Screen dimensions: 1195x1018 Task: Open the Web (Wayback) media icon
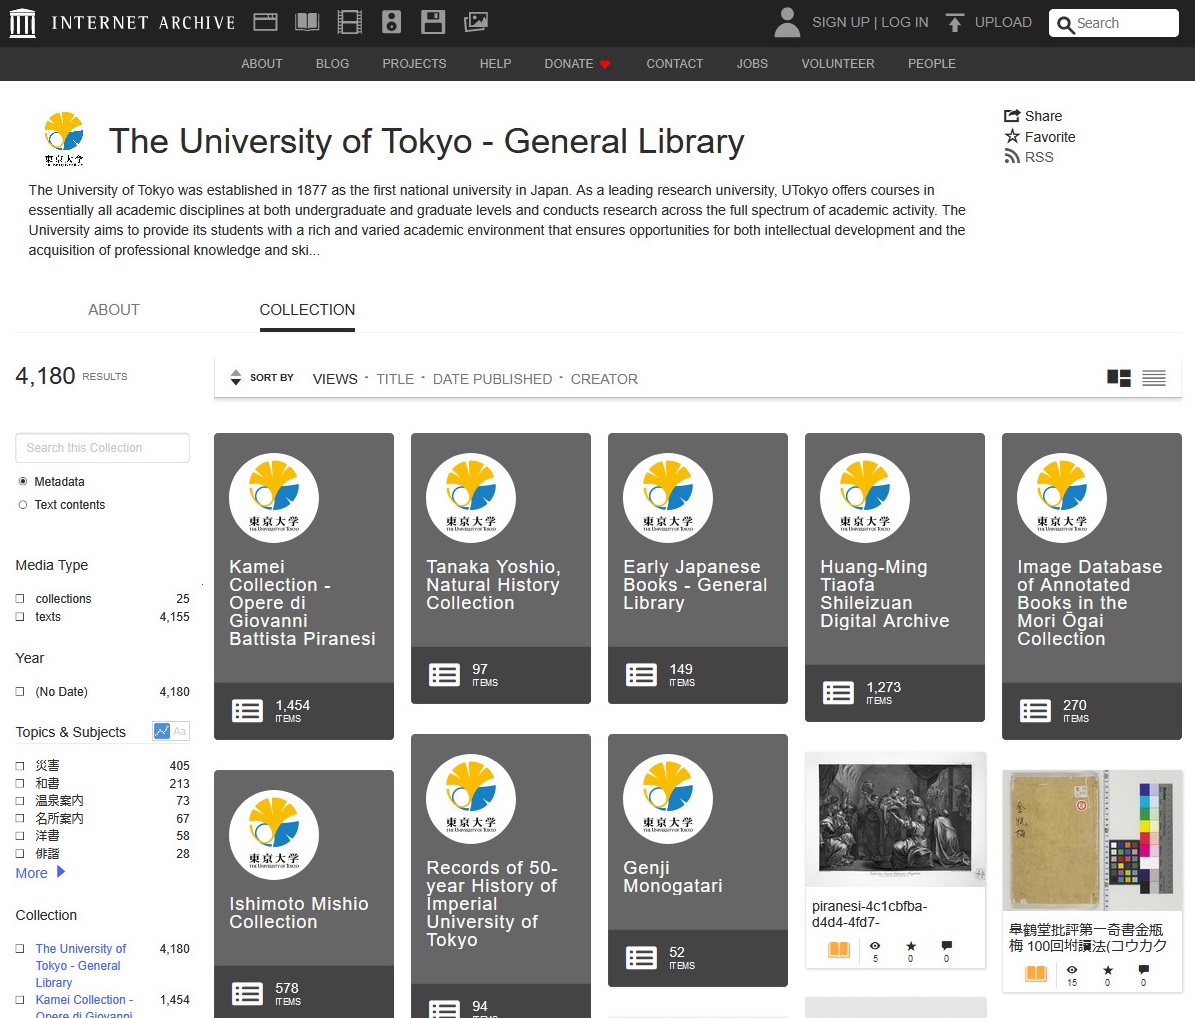tap(265, 22)
